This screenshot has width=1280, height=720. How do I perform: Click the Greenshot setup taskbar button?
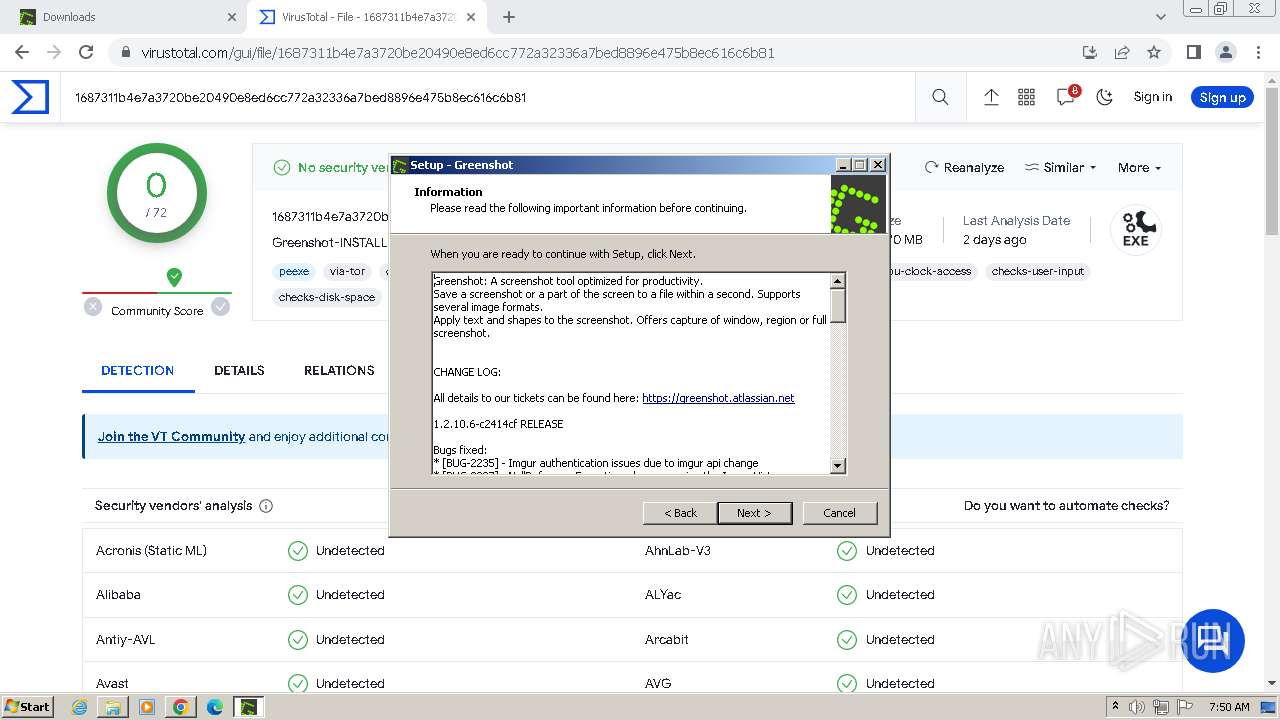tap(249, 707)
